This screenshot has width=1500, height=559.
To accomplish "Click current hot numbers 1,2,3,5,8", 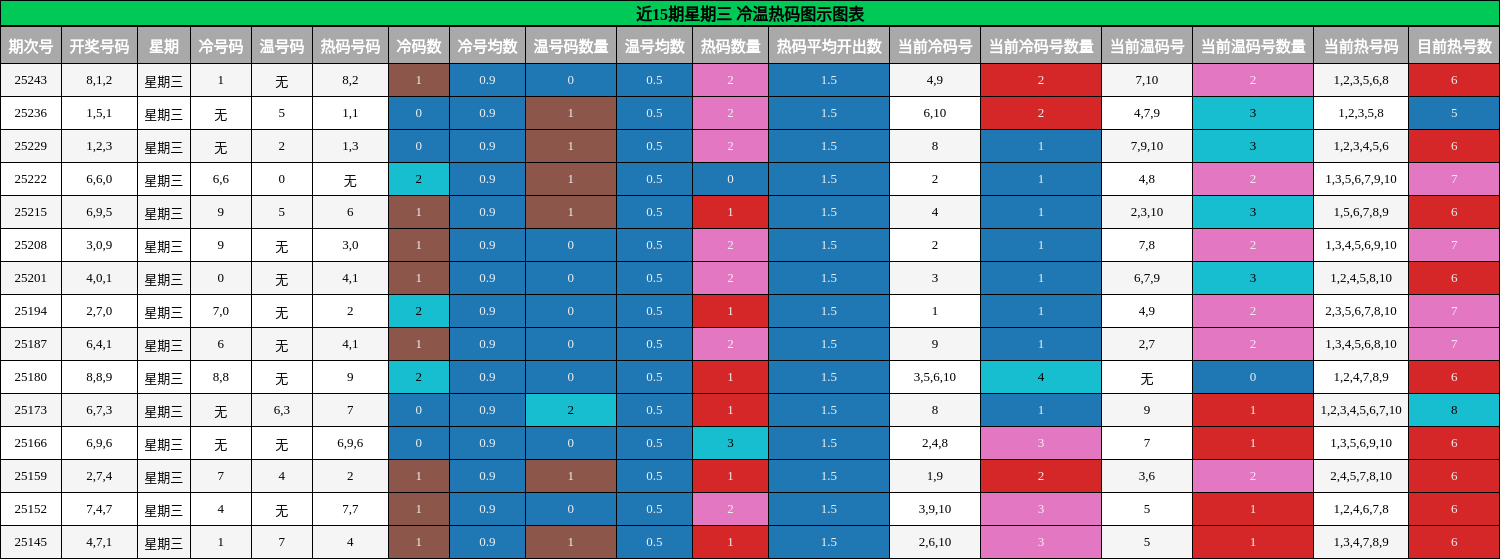I will pos(1361,113).
